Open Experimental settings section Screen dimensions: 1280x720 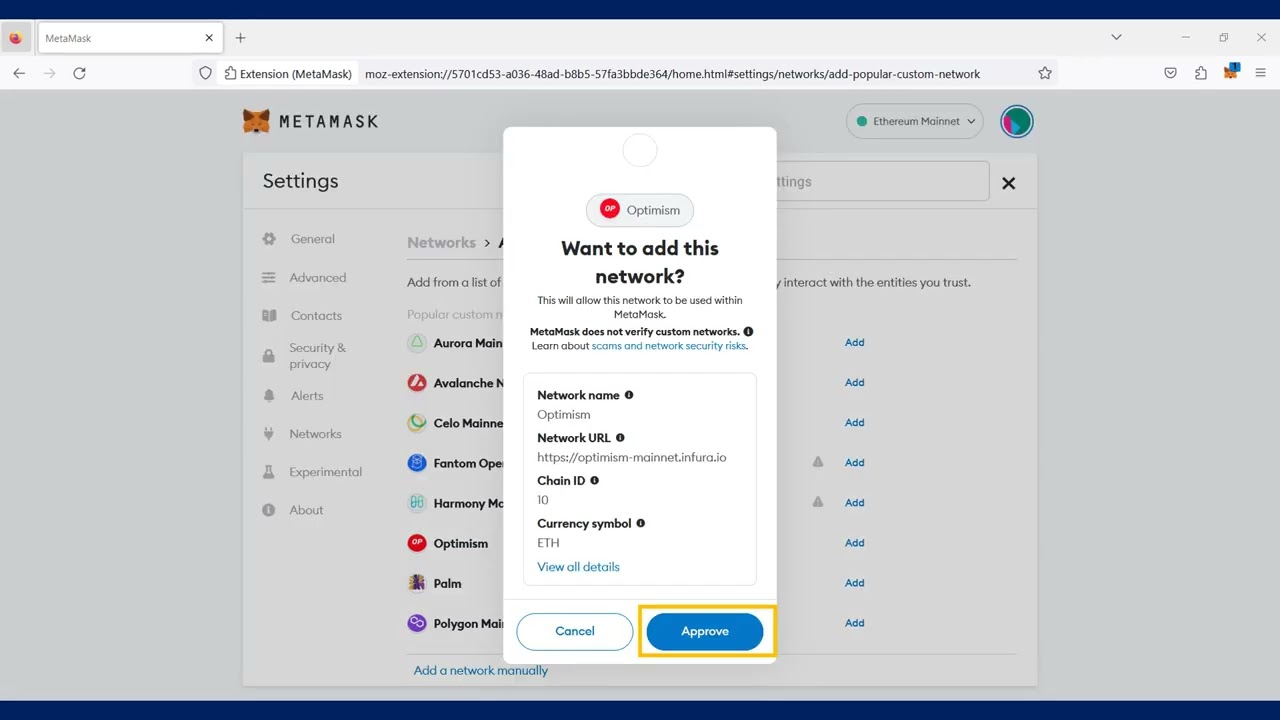326,472
